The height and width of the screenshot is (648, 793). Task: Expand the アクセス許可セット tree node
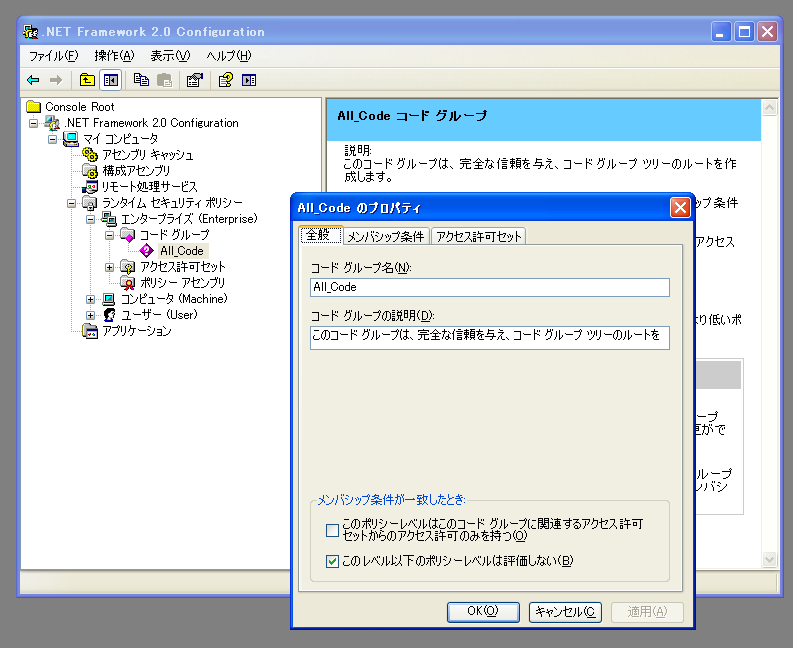pos(109,267)
